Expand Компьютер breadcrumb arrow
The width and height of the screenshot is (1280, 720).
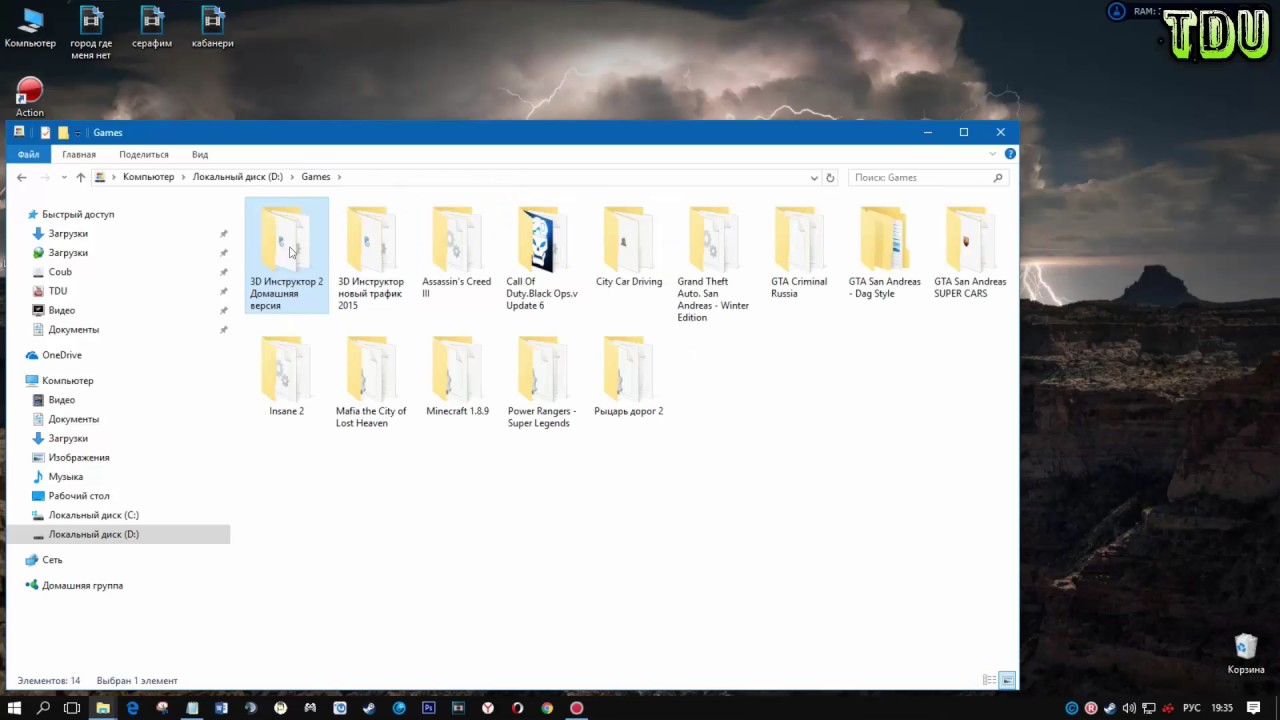pos(183,177)
